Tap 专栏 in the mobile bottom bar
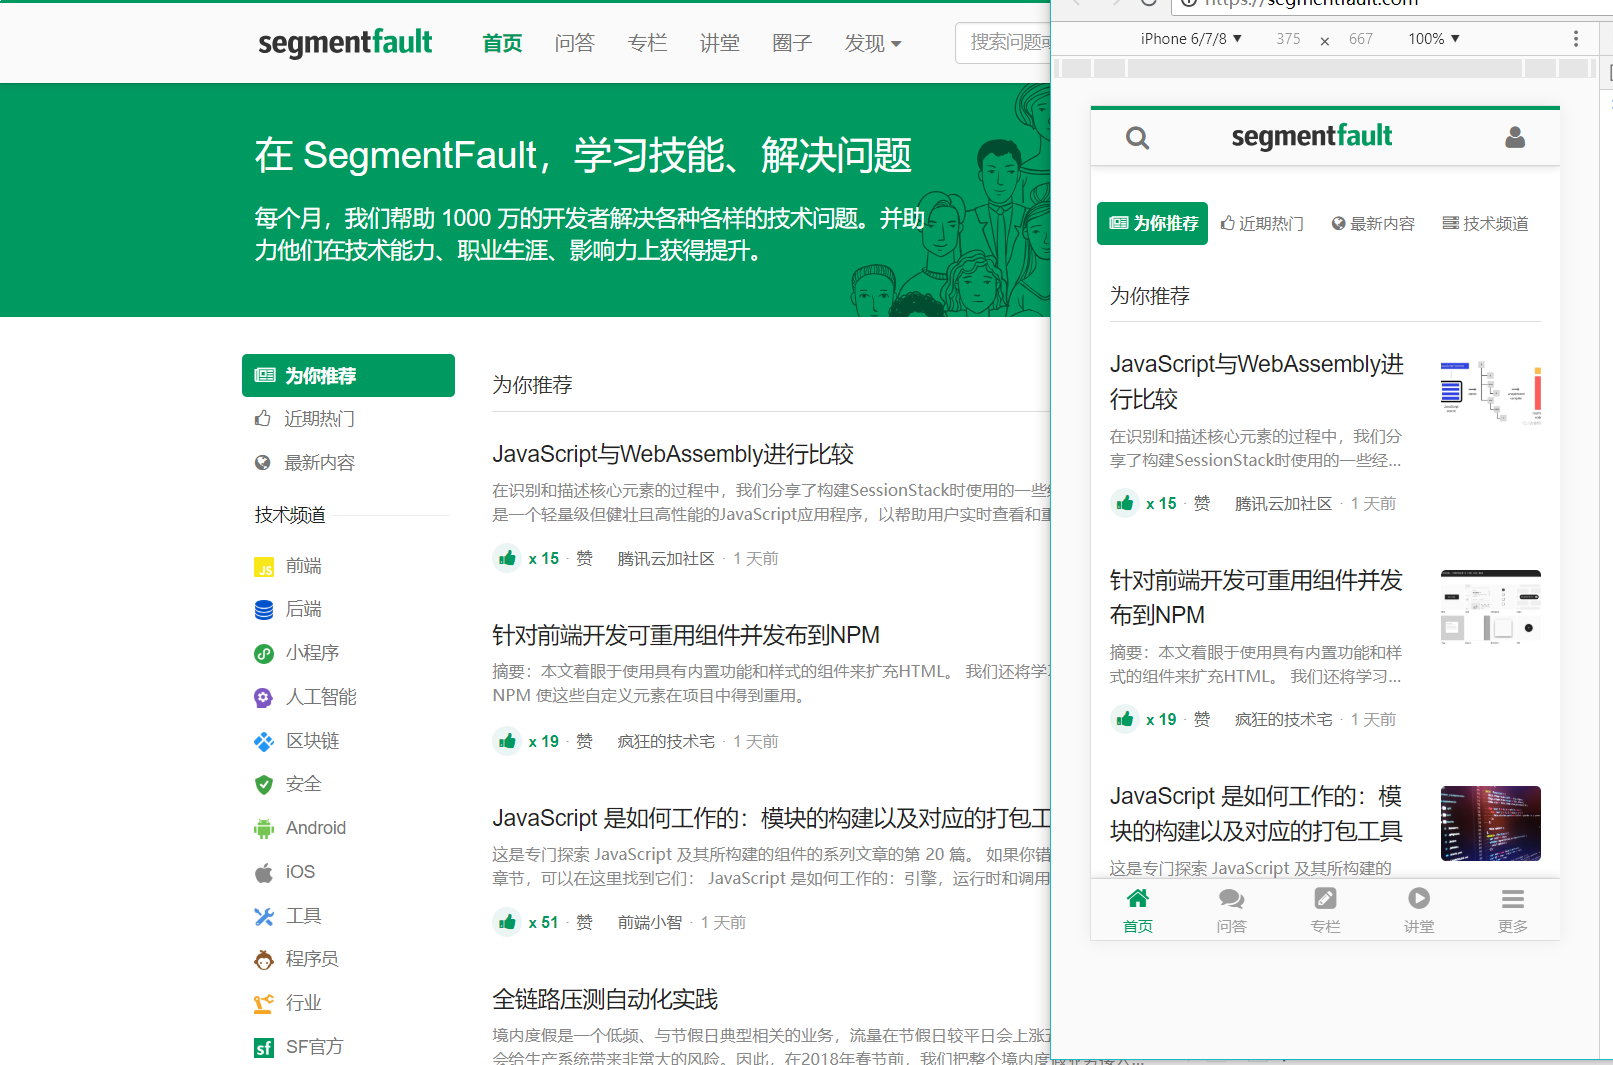The width and height of the screenshot is (1613, 1065). [1325, 910]
